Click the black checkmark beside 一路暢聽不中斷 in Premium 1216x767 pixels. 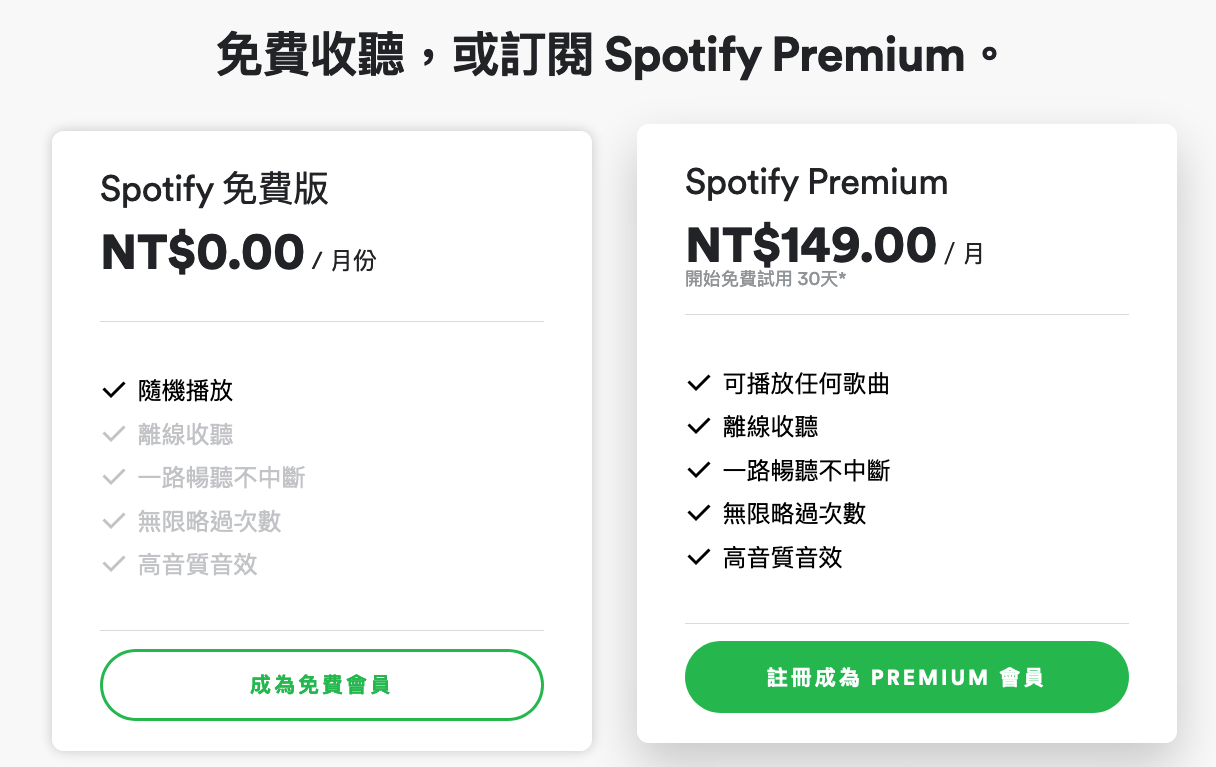[698, 470]
